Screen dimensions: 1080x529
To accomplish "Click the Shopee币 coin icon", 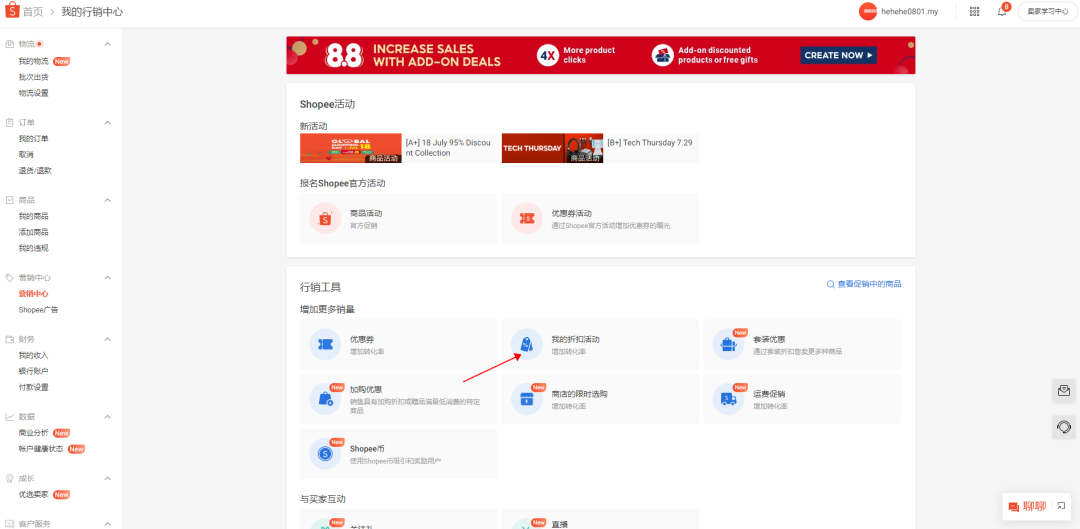I will click(324, 453).
